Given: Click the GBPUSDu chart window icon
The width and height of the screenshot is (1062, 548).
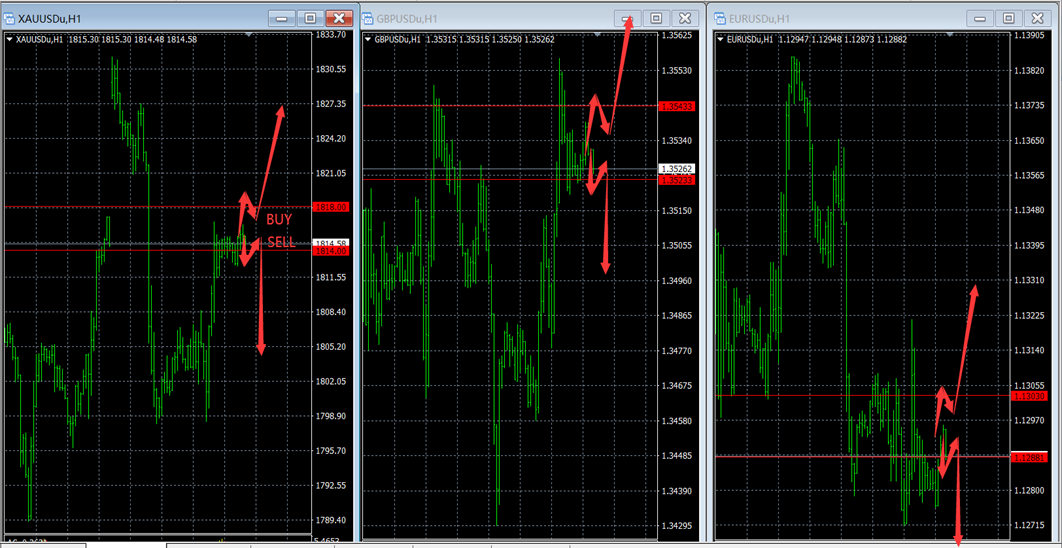Looking at the screenshot, I should click(368, 18).
